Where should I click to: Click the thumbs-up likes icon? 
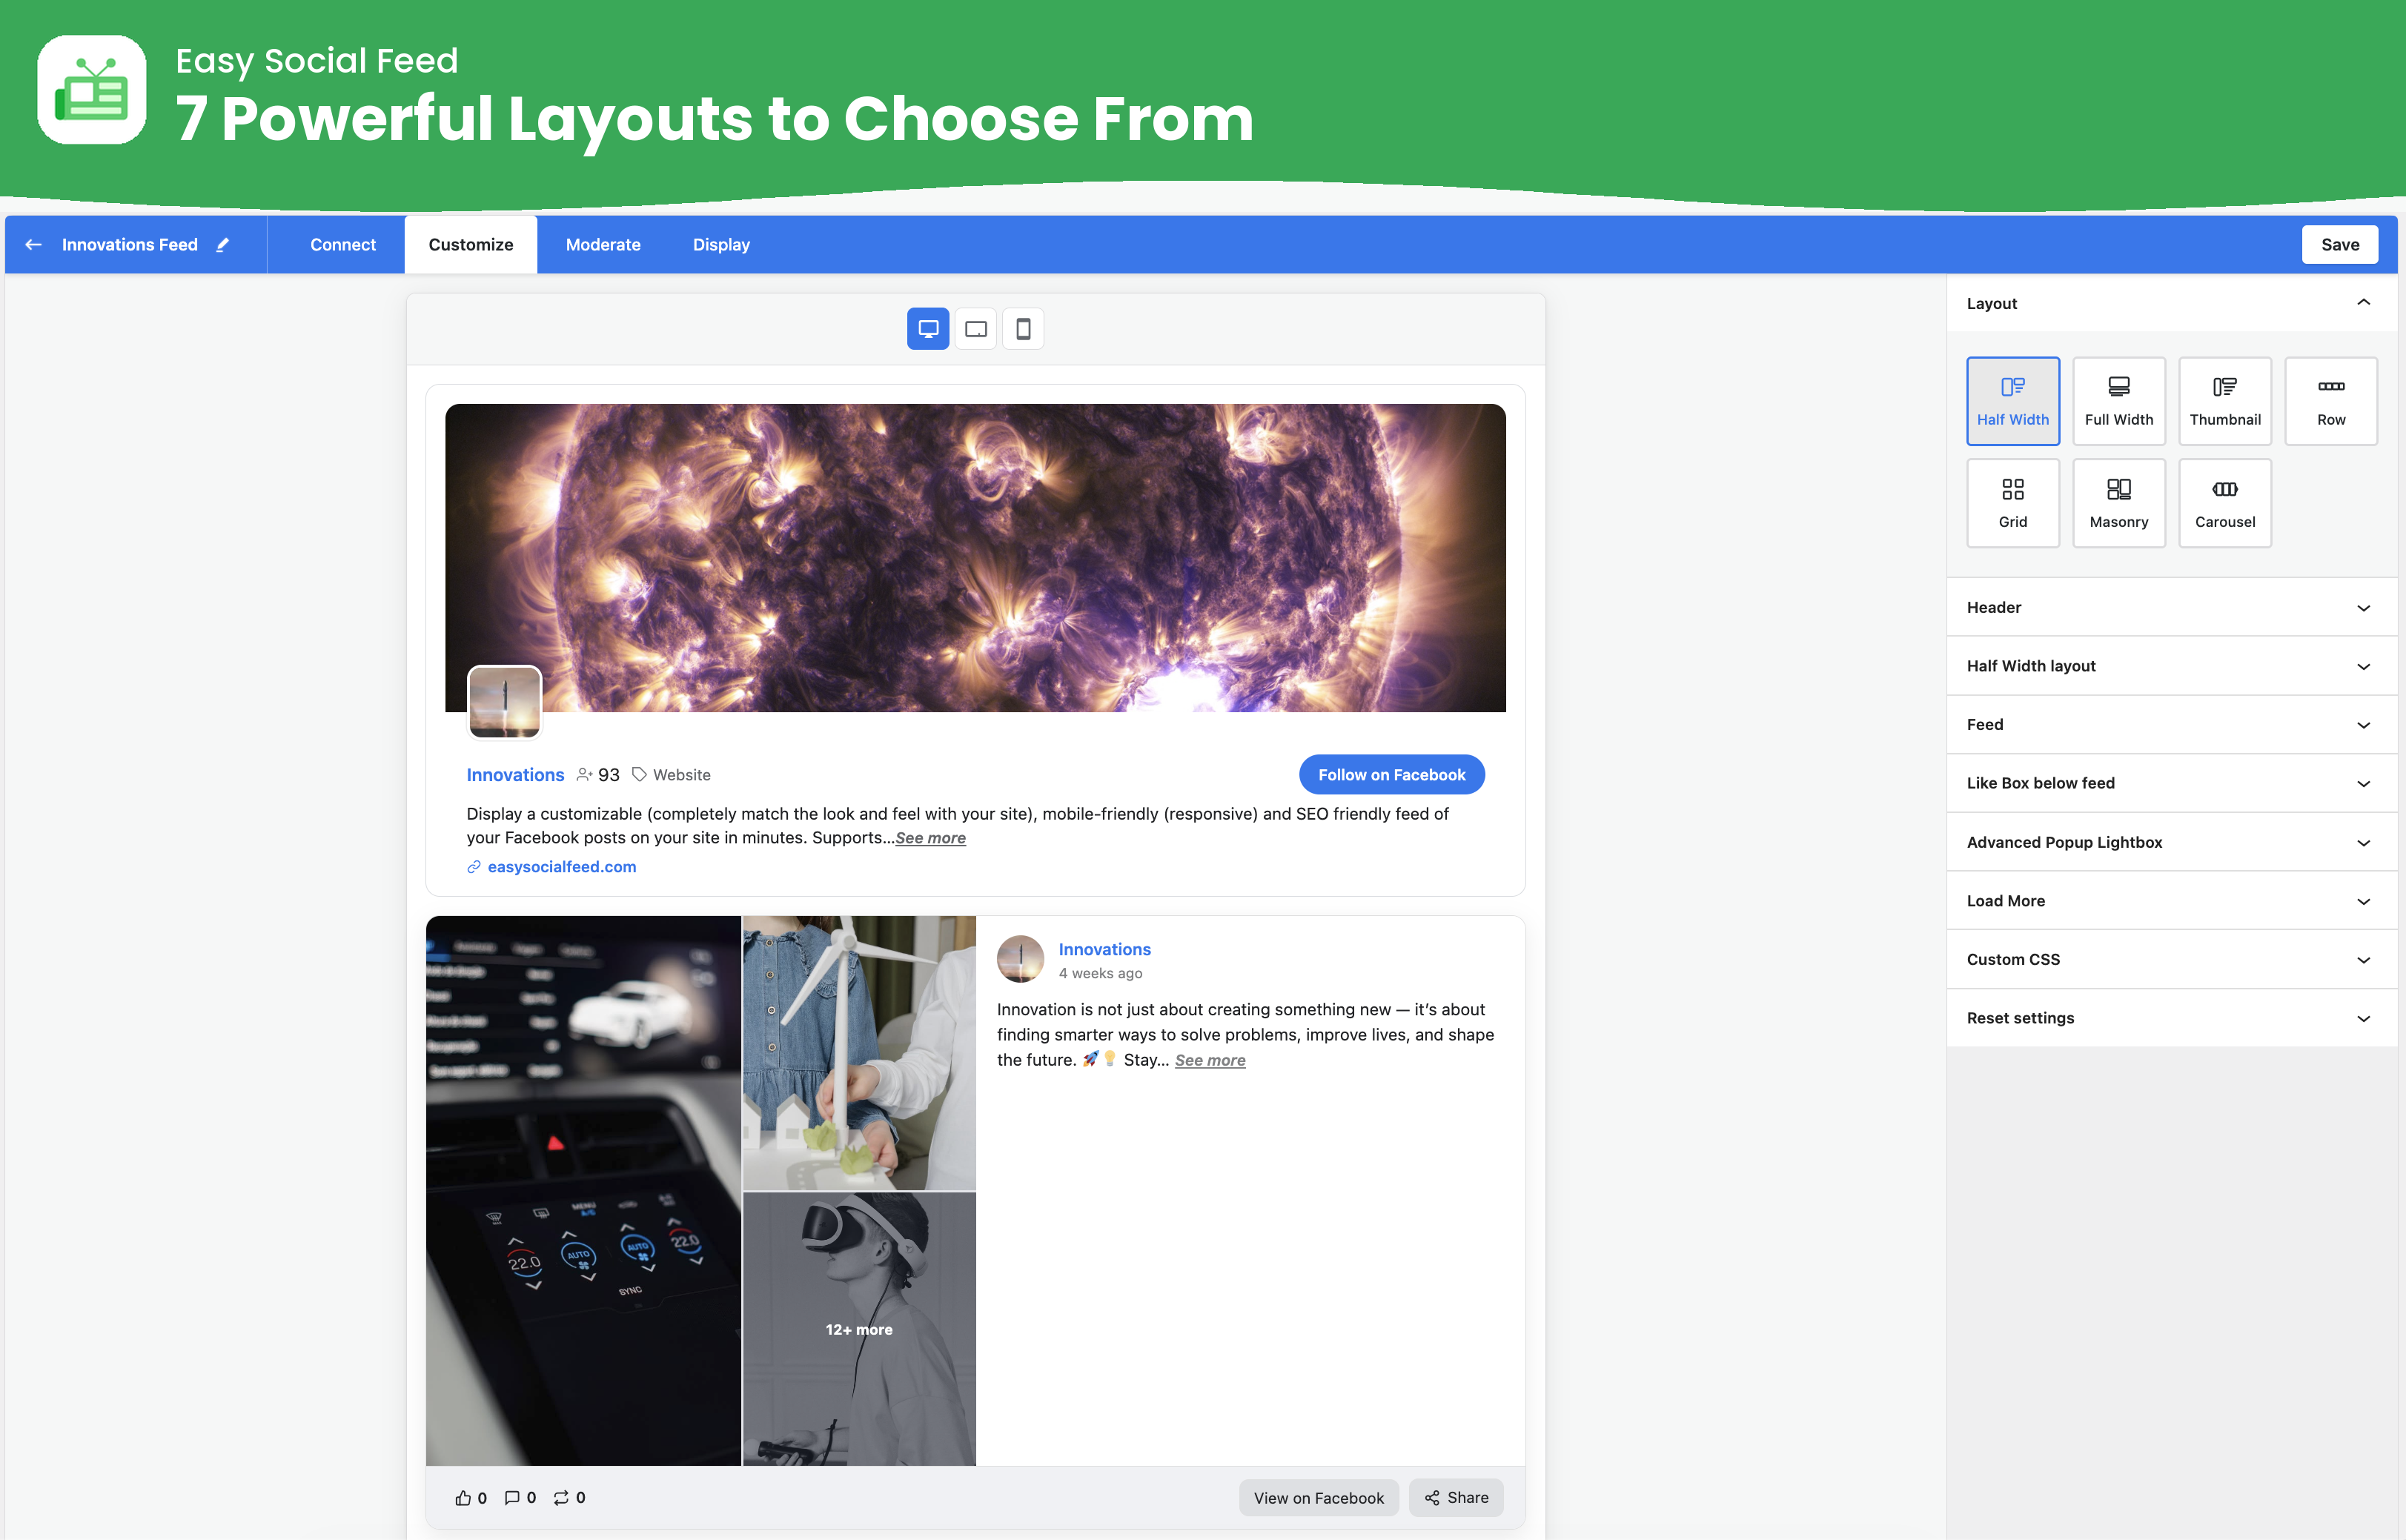[x=463, y=1497]
